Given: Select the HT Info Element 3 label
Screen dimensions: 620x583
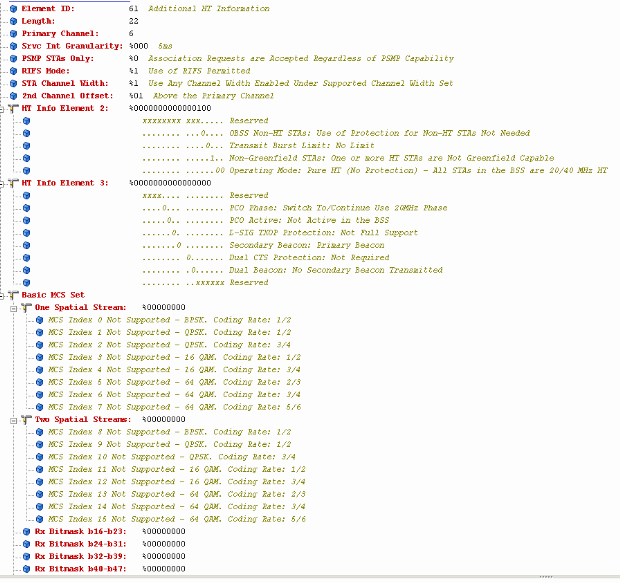Looking at the screenshot, I should coord(65,183).
